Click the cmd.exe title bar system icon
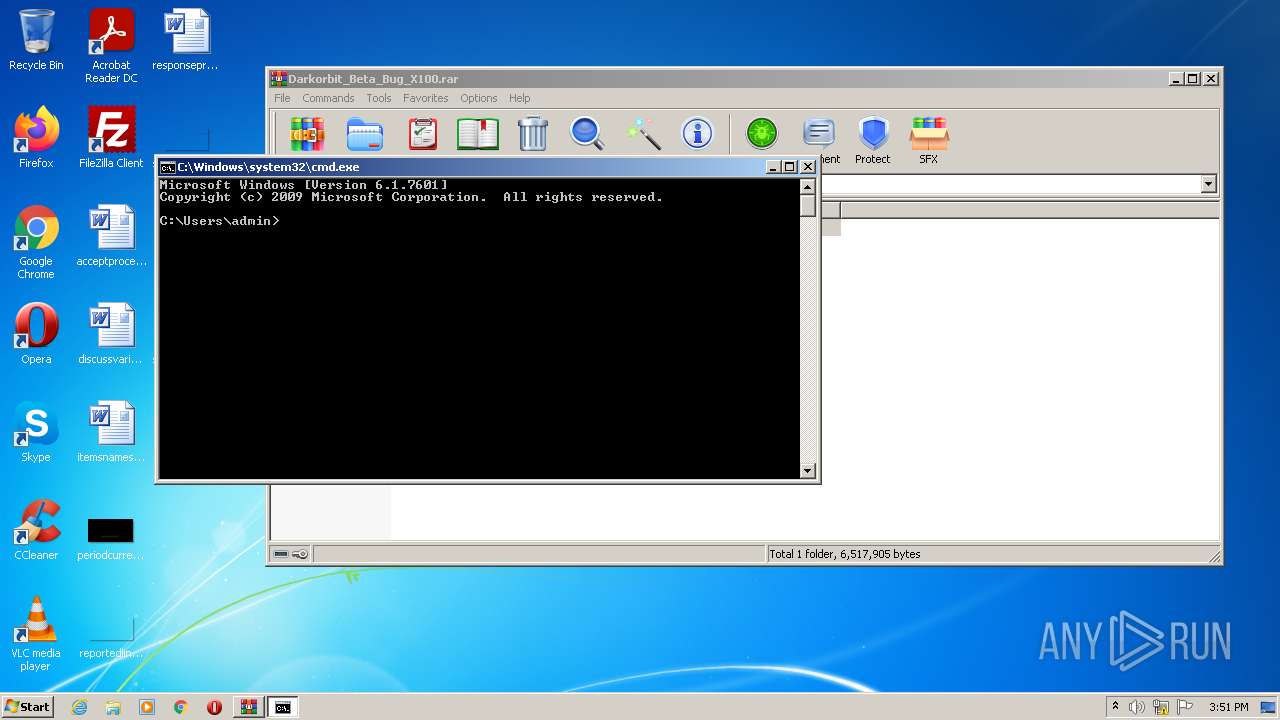This screenshot has height=720, width=1280. tap(168, 167)
